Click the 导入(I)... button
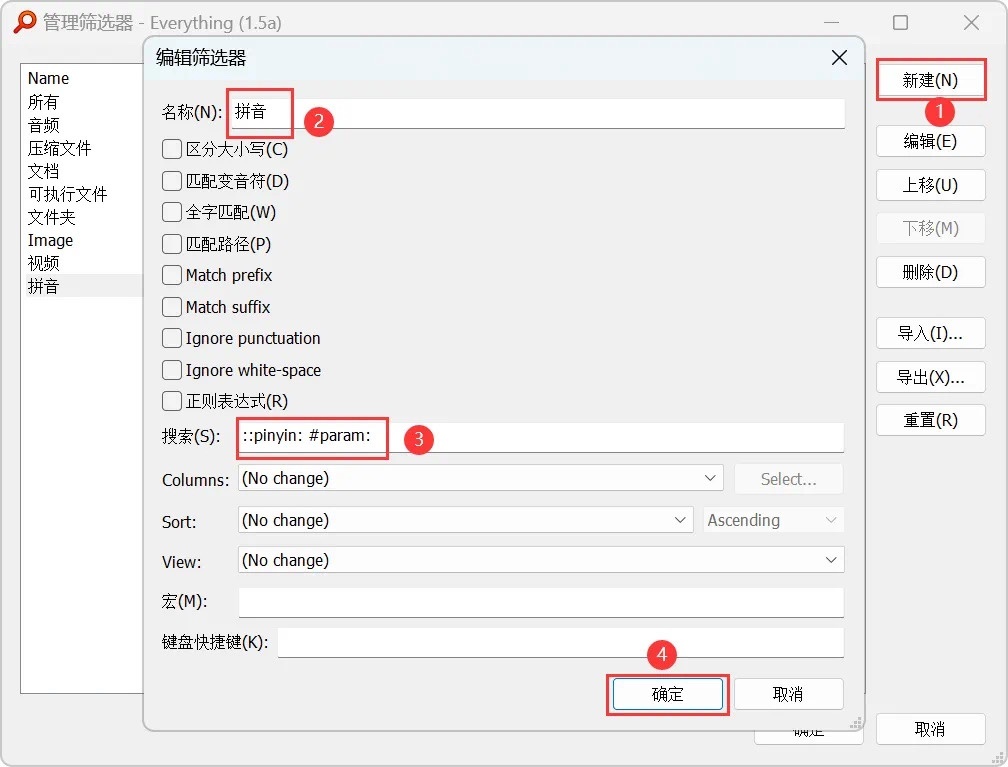This screenshot has width=1008, height=767. pos(930,333)
